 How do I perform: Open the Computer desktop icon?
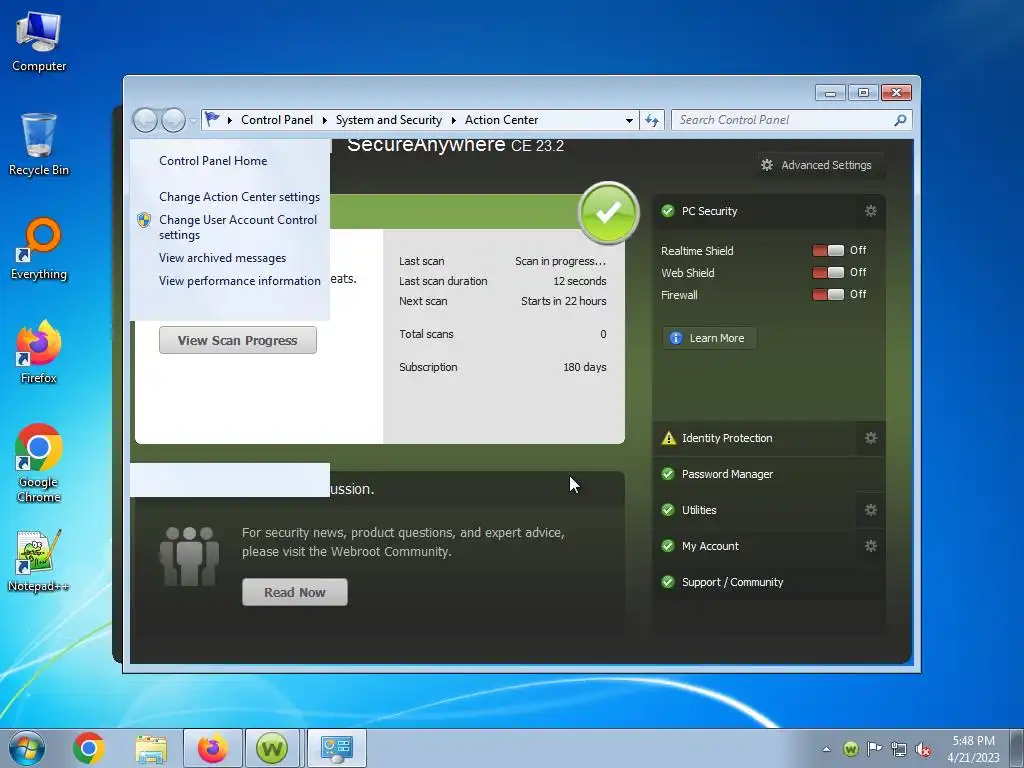(39, 42)
